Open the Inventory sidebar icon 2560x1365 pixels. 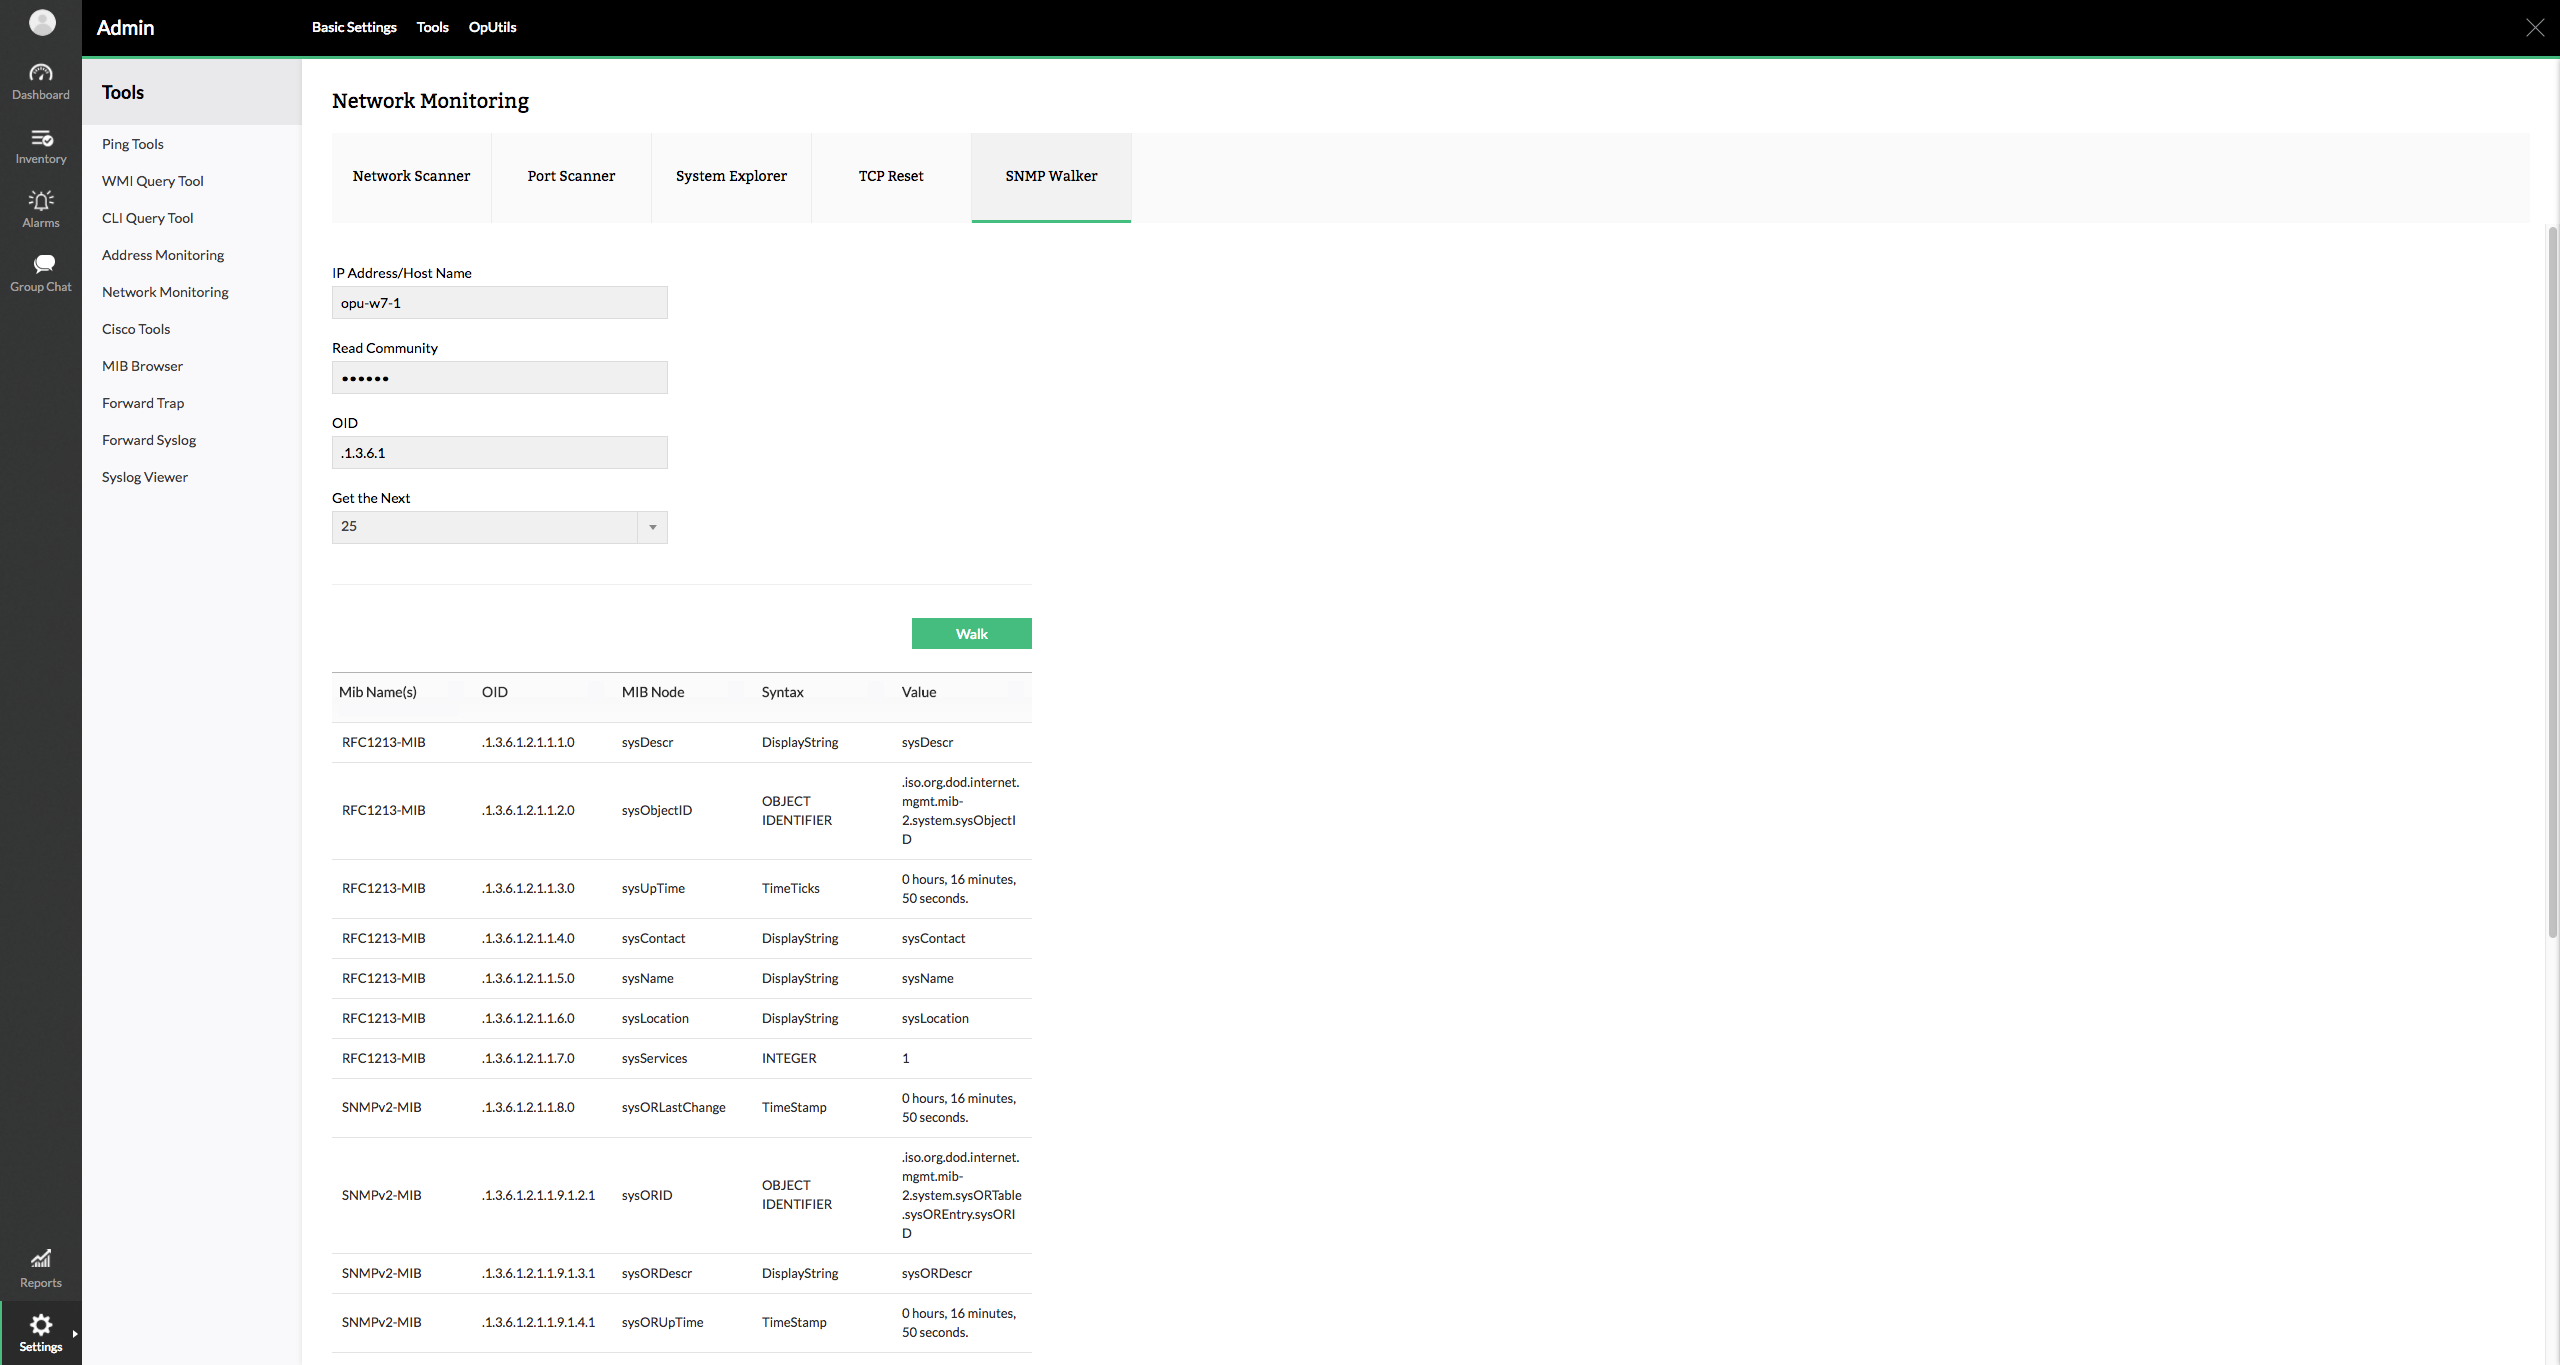coord(41,138)
